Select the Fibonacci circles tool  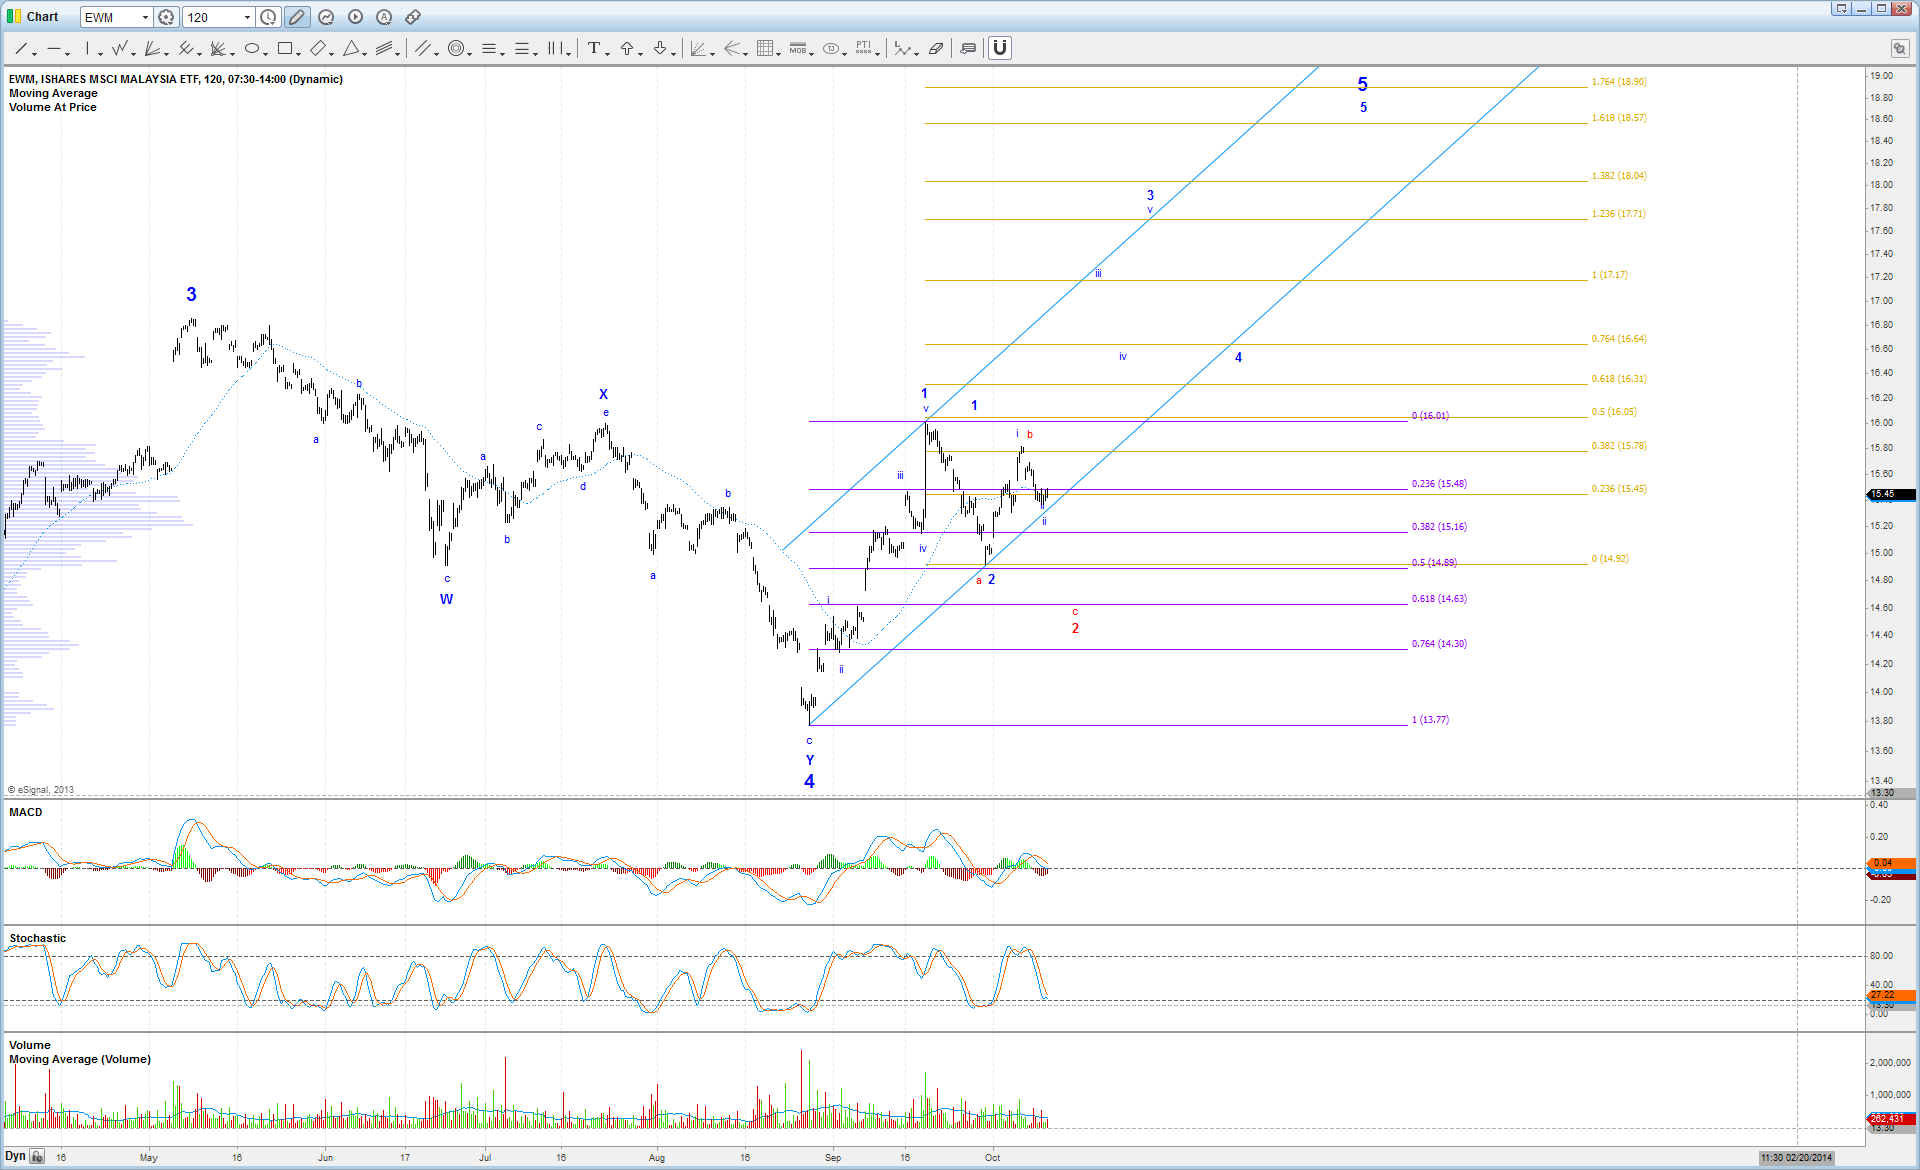coord(456,48)
